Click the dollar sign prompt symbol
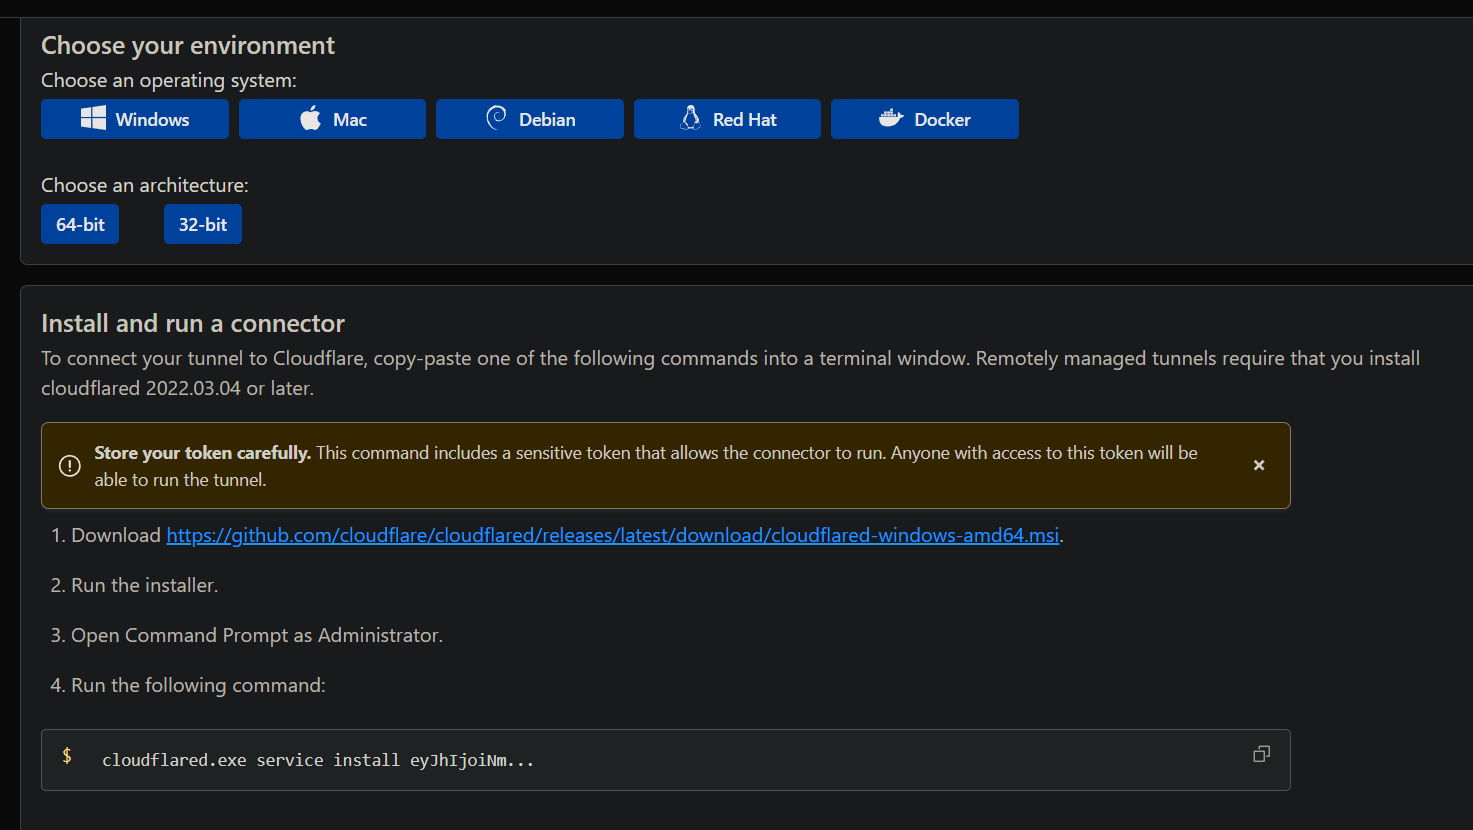The image size is (1473, 830). pos(67,756)
